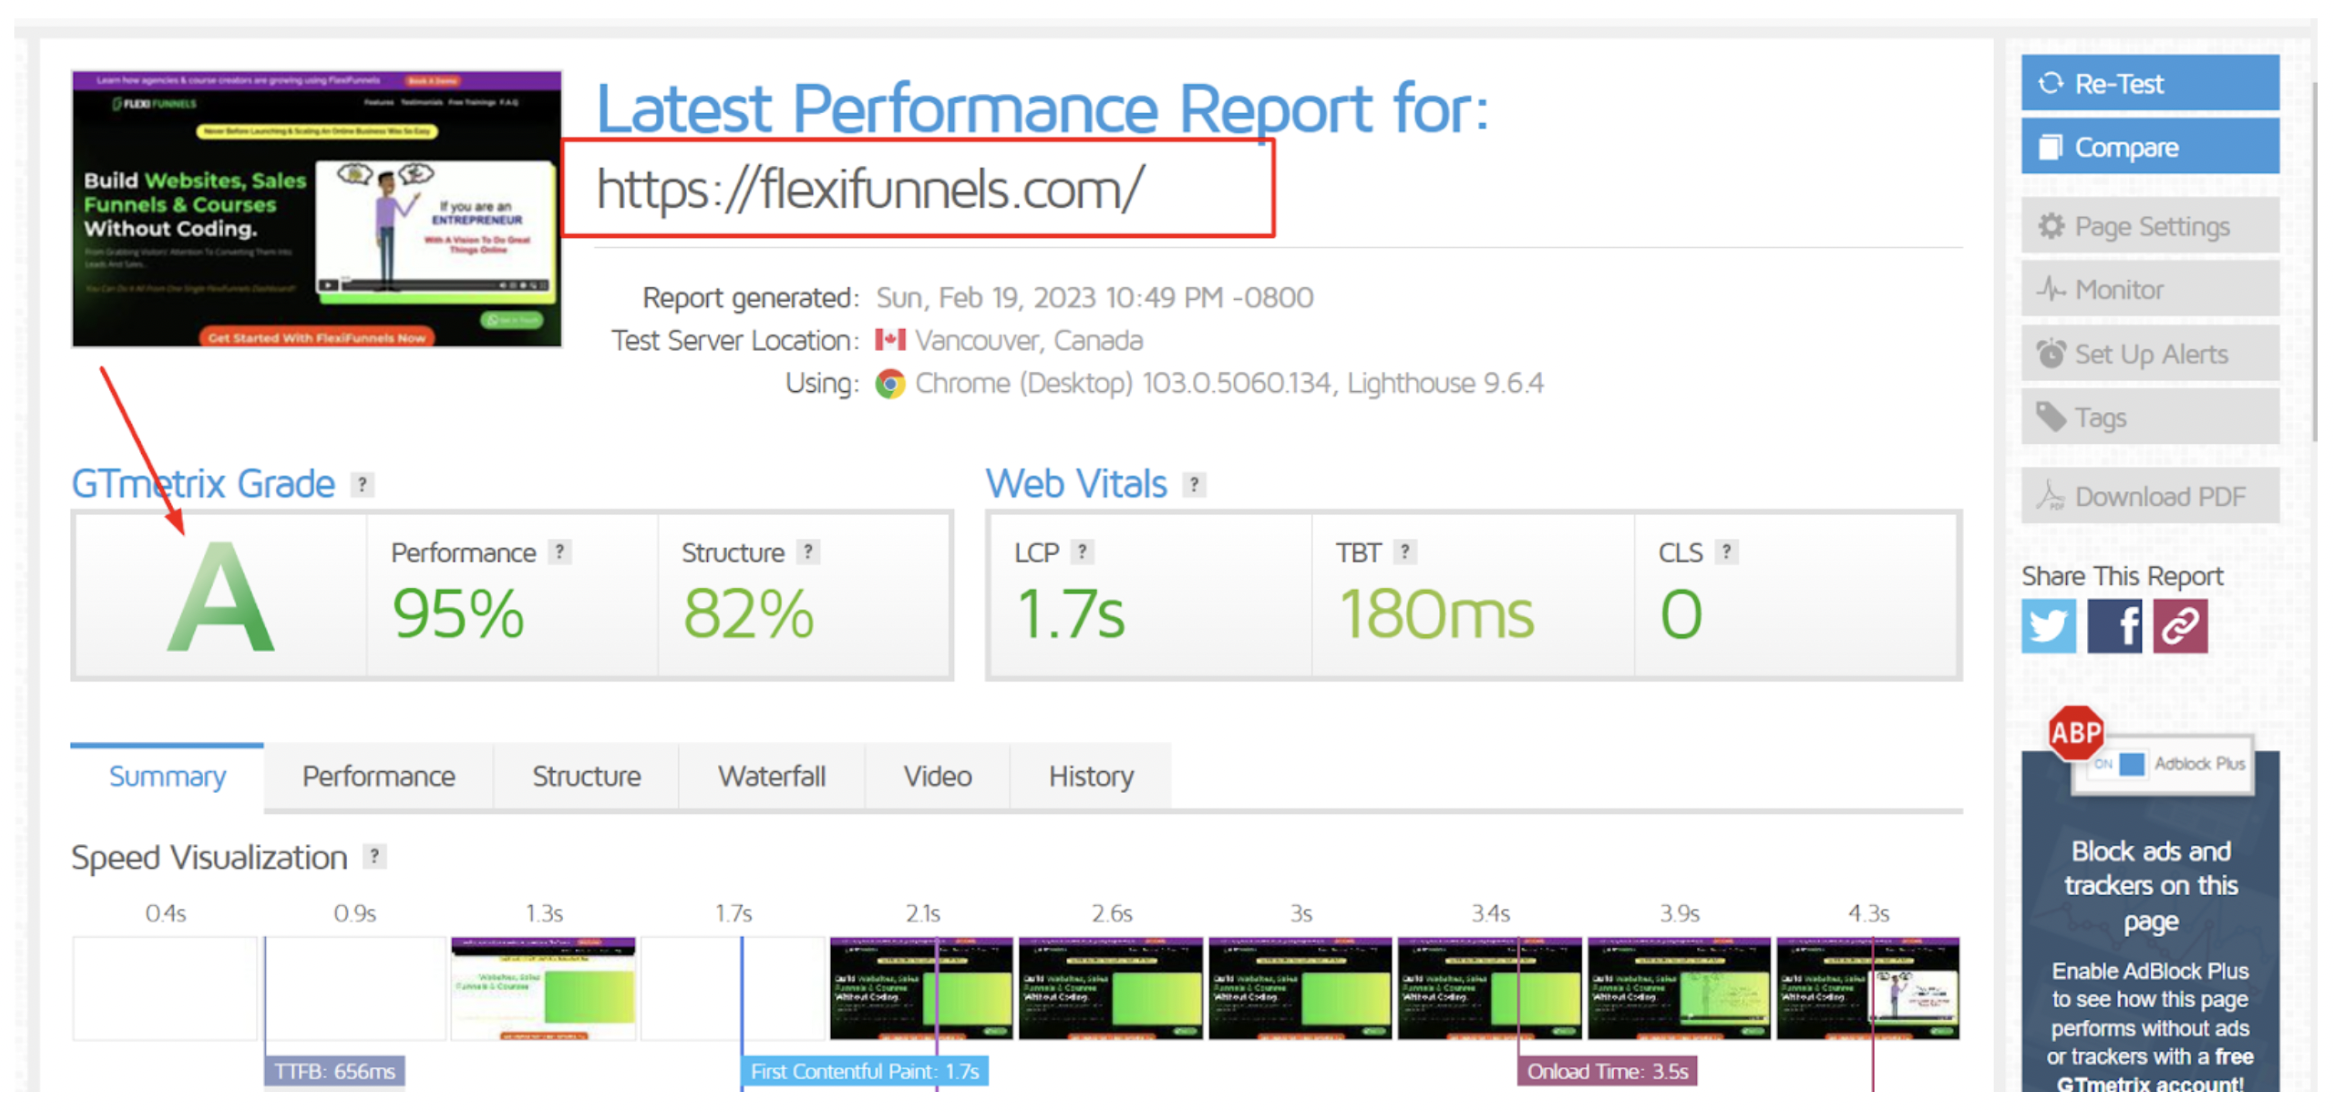
Task: Copy report link using chain icon
Action: 2179,627
